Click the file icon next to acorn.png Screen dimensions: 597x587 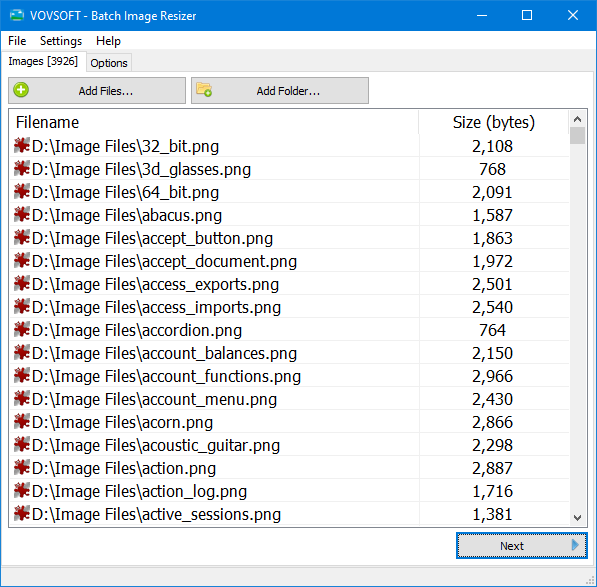click(x=22, y=421)
